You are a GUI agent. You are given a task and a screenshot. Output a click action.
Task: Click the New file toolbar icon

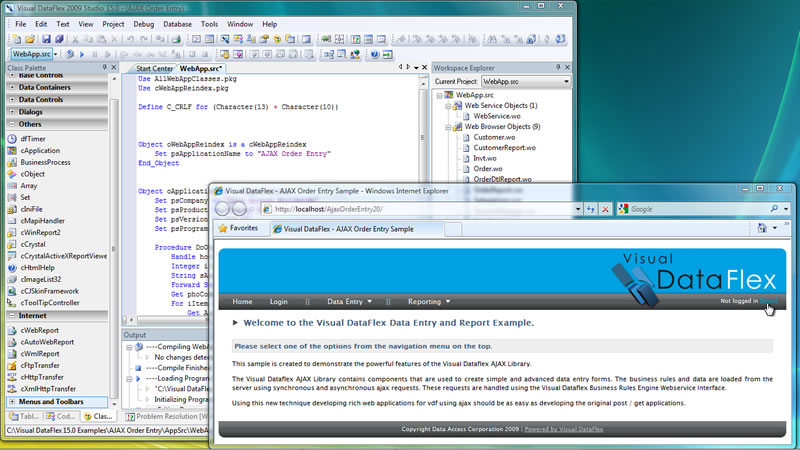[17, 39]
